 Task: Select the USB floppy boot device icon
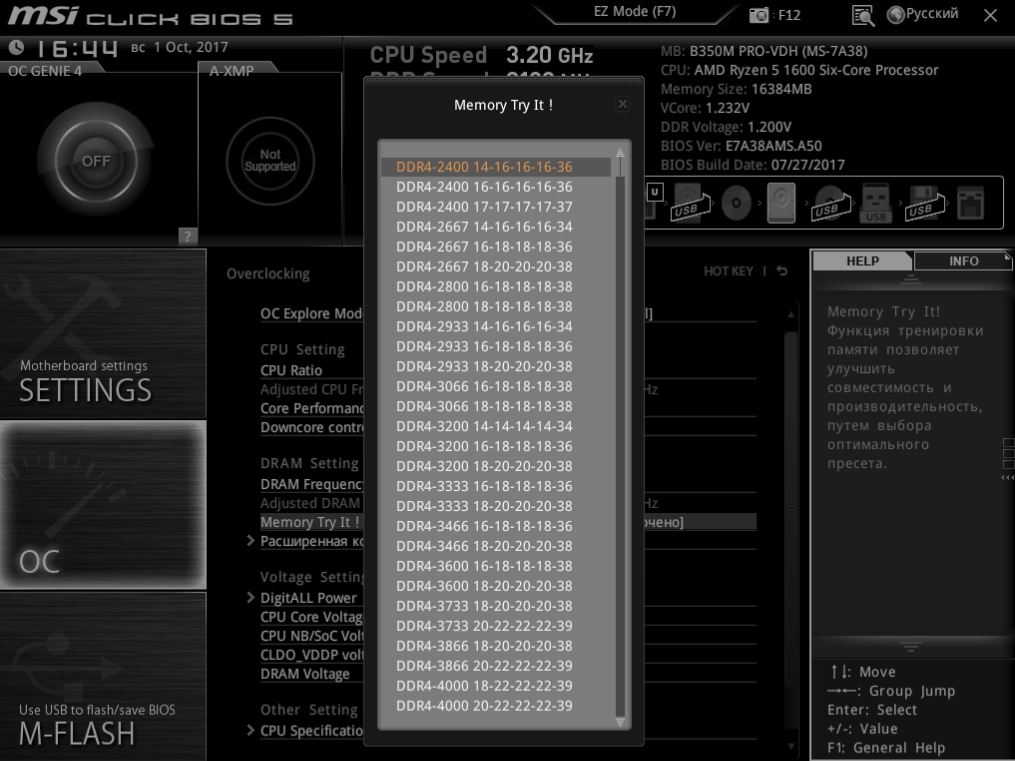pyautogui.click(x=924, y=203)
